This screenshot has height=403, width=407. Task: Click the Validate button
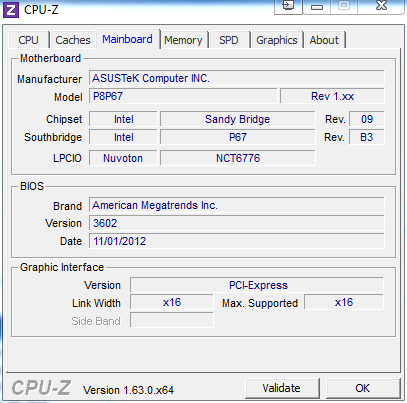pyautogui.click(x=282, y=388)
